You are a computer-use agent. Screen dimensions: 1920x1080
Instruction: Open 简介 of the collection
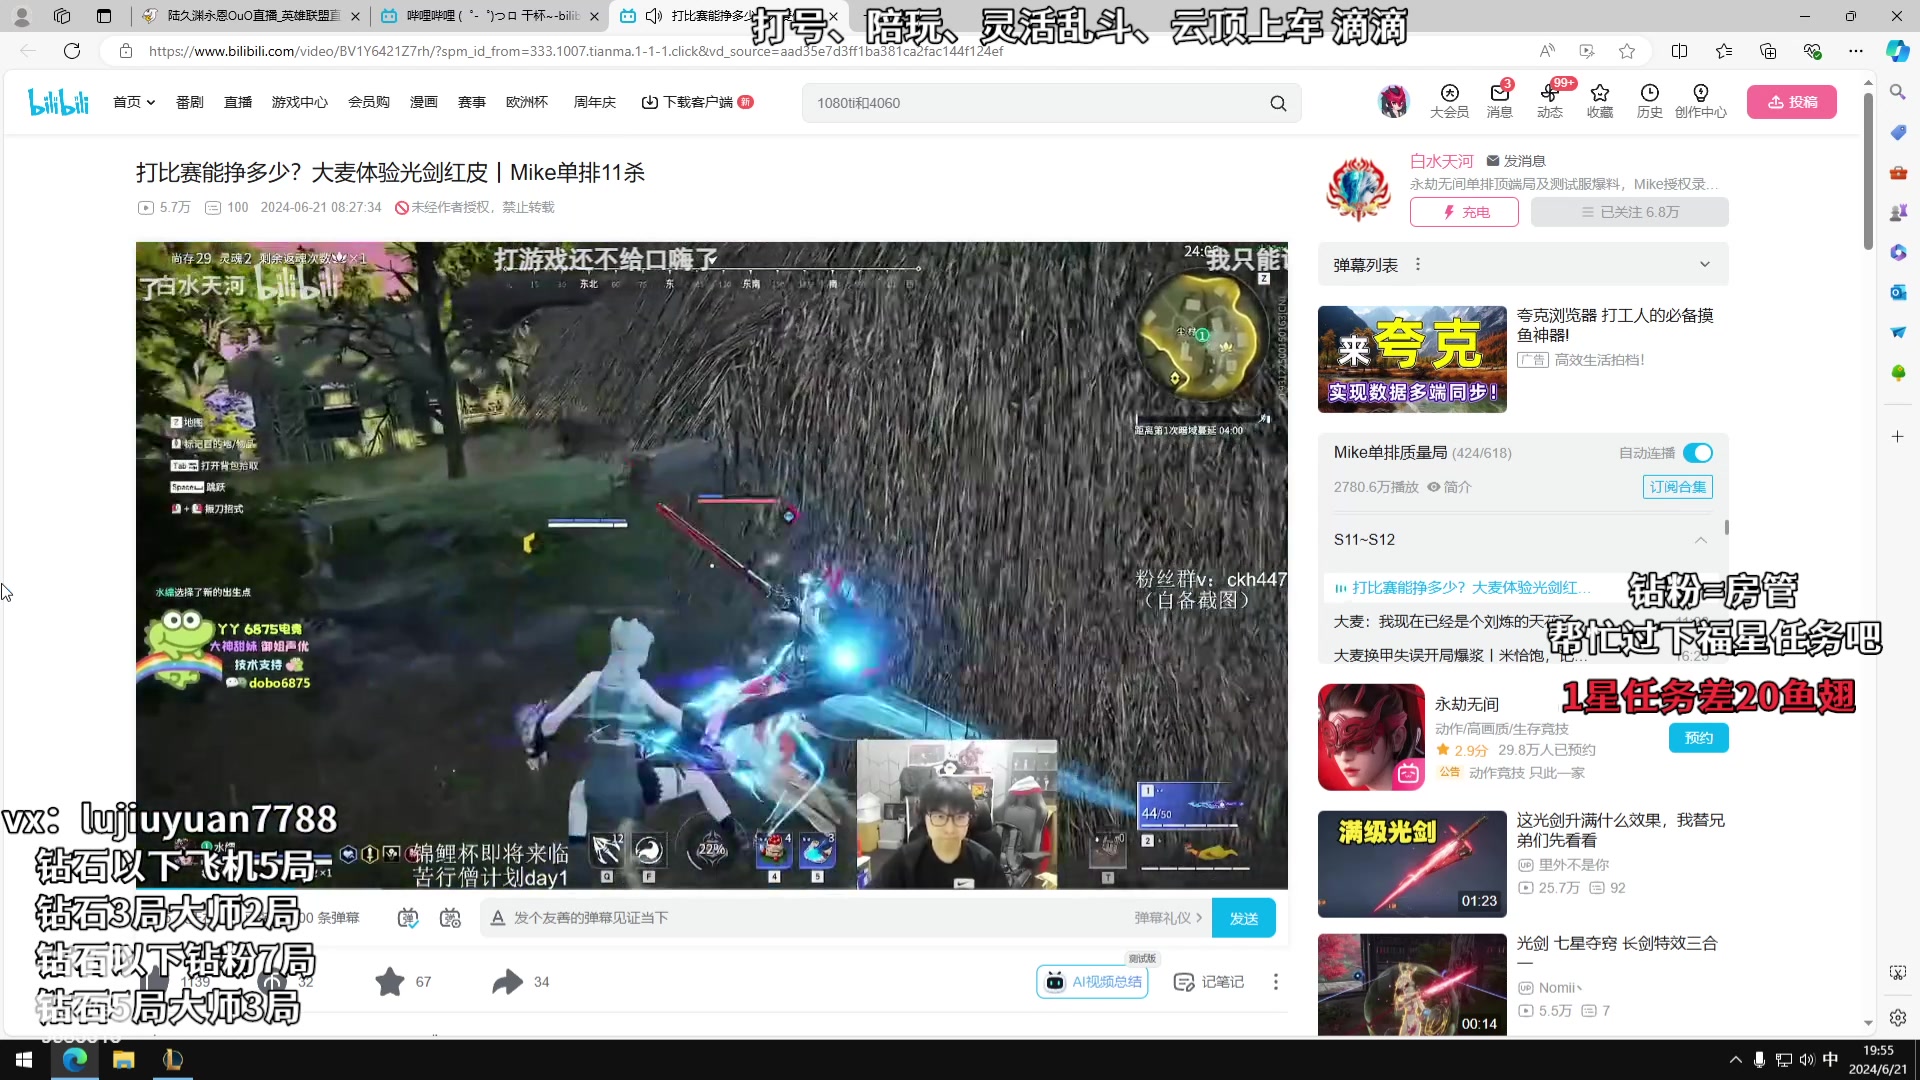[x=1449, y=487]
